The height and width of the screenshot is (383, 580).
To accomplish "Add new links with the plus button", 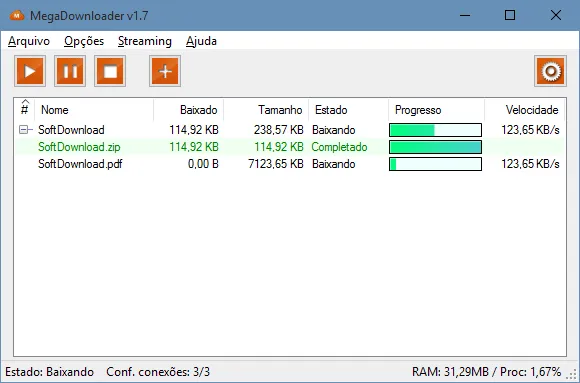I will 165,71.
